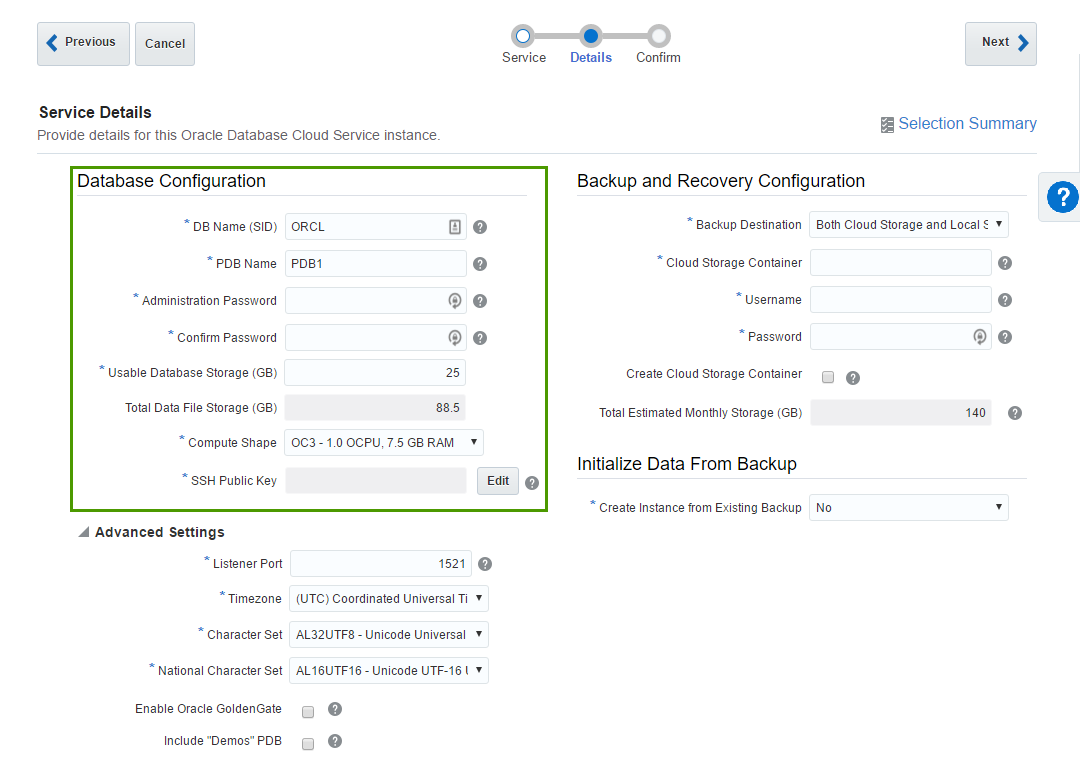Viewport: 1080px width, 763px height.
Task: Open the Backup Destination dropdown
Action: (x=908, y=224)
